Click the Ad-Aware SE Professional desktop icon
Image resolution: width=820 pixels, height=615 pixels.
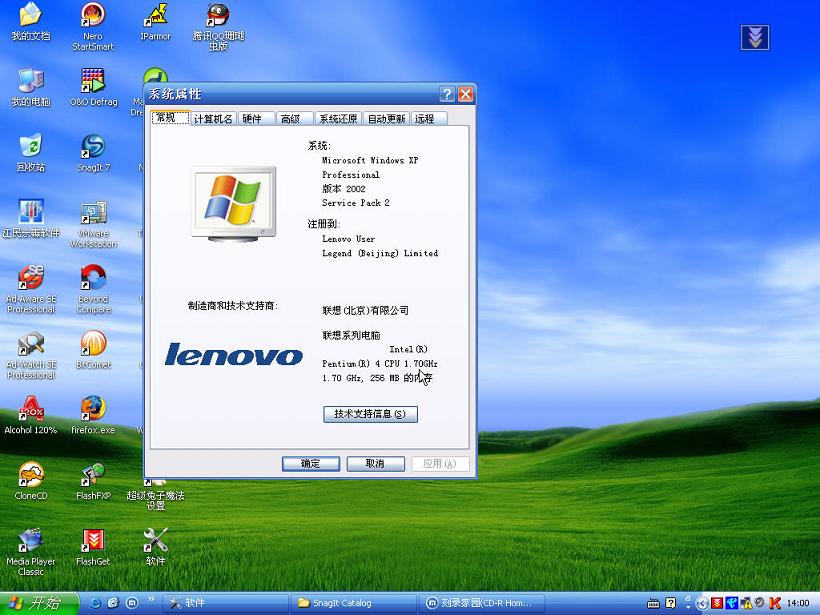(x=31, y=289)
